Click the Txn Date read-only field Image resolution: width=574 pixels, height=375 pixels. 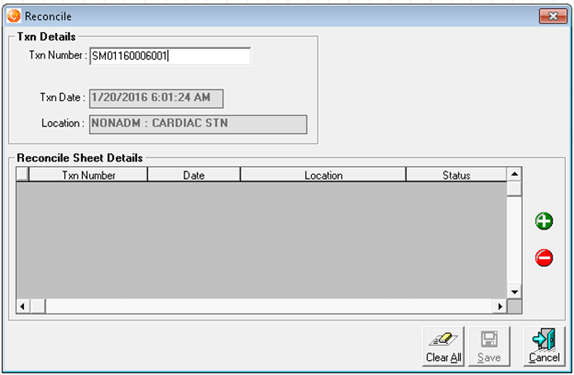coord(156,99)
